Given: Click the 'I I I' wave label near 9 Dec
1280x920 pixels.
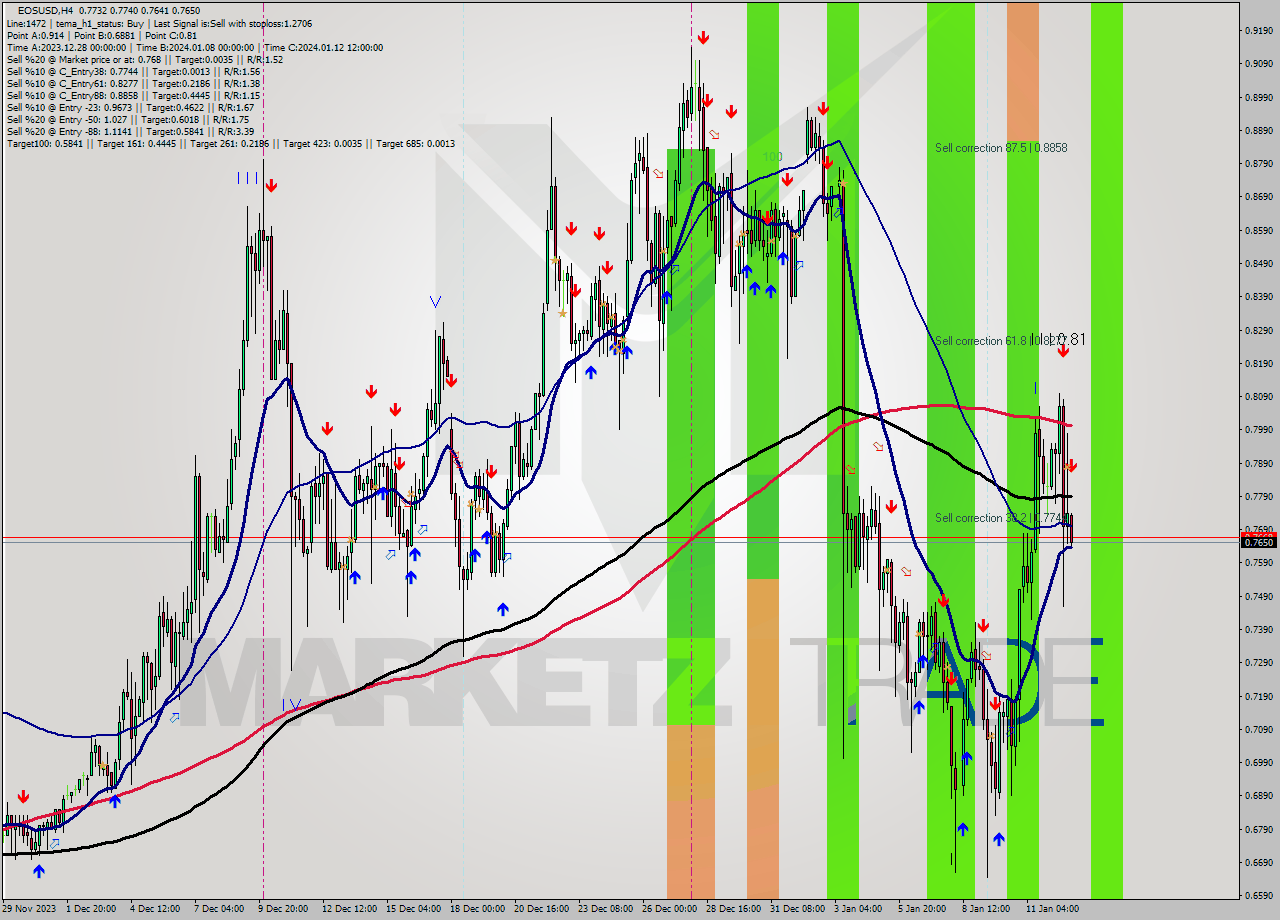Looking at the screenshot, I should 247,178.
